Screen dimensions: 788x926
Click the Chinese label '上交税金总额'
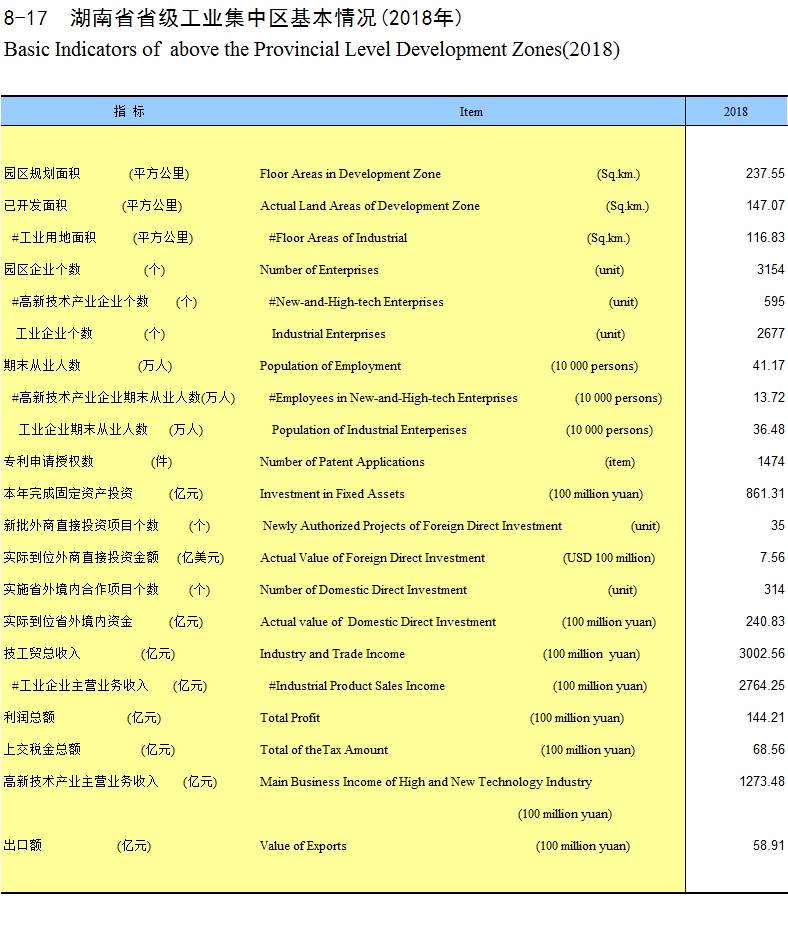click(x=42, y=749)
